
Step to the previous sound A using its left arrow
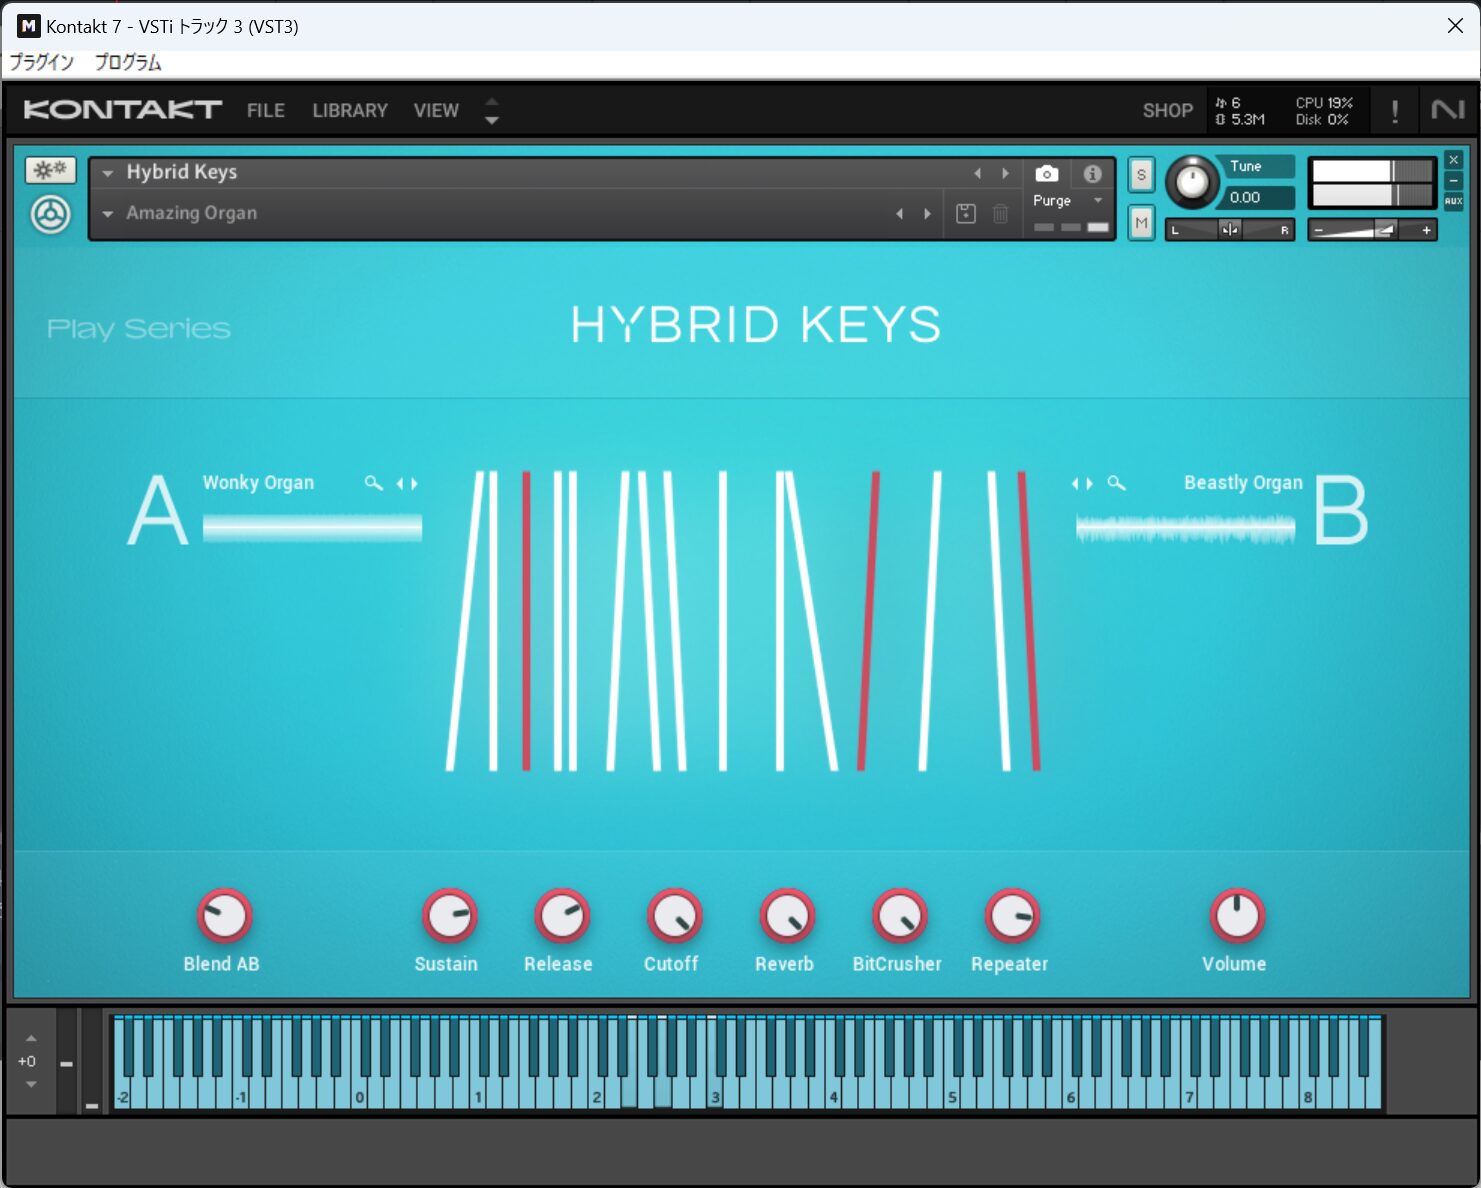(400, 483)
